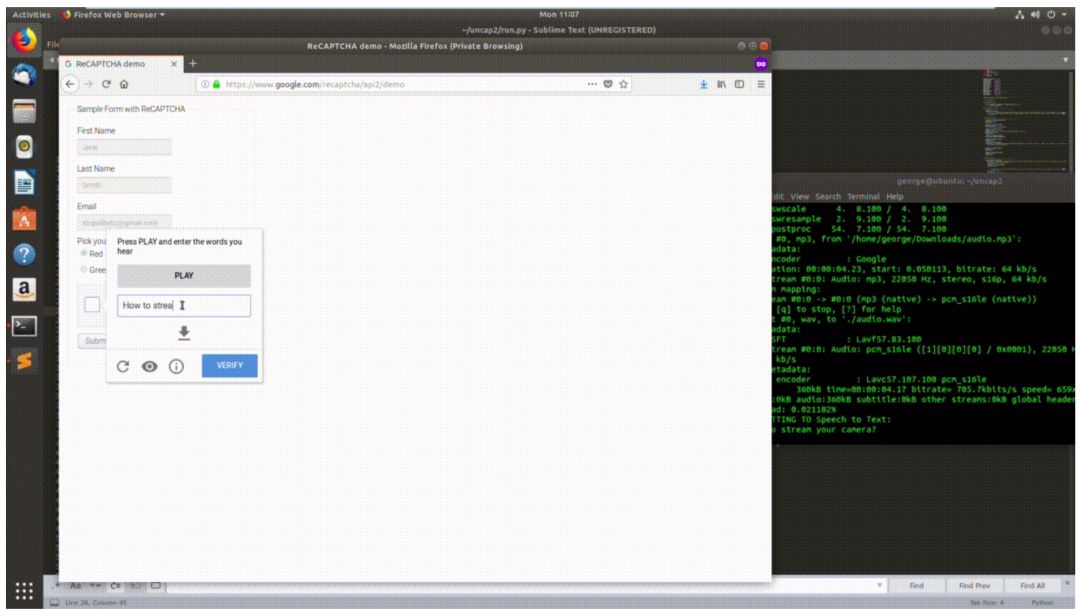Open Terminal from the dock
The width and height of the screenshot is (1080, 616).
click(x=24, y=326)
